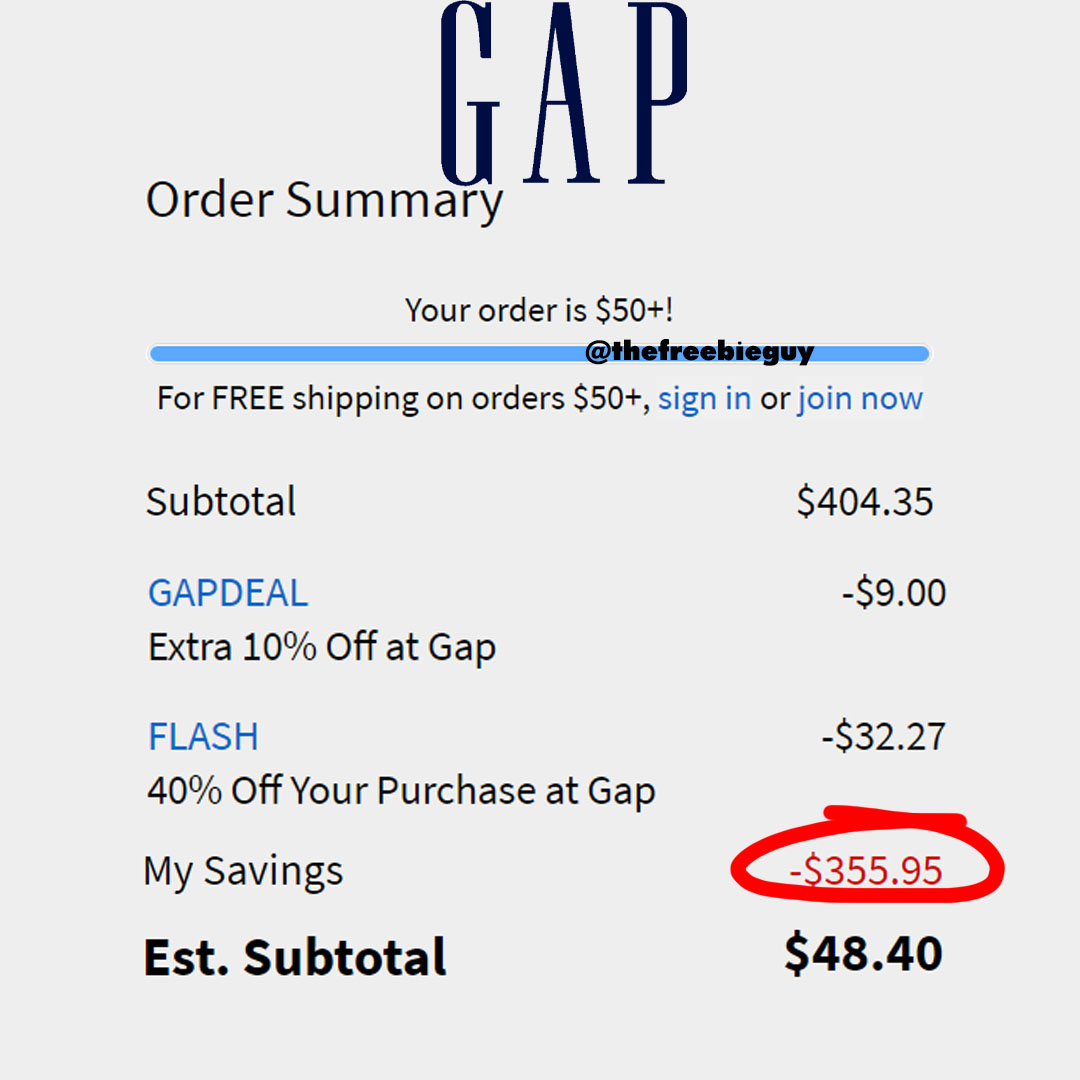1080x1080 pixels.
Task: Select the My Savings label
Action: [x=245, y=871]
